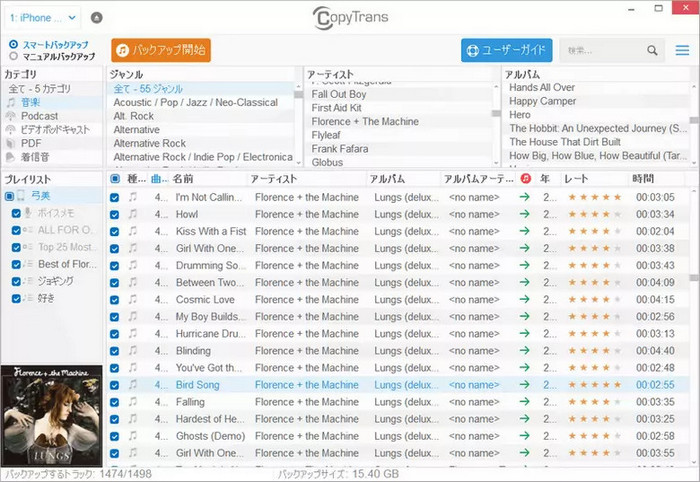The height and width of the screenshot is (482, 700).
Task: Set star rating for Cosmic Love
Action: pyautogui.click(x=594, y=300)
